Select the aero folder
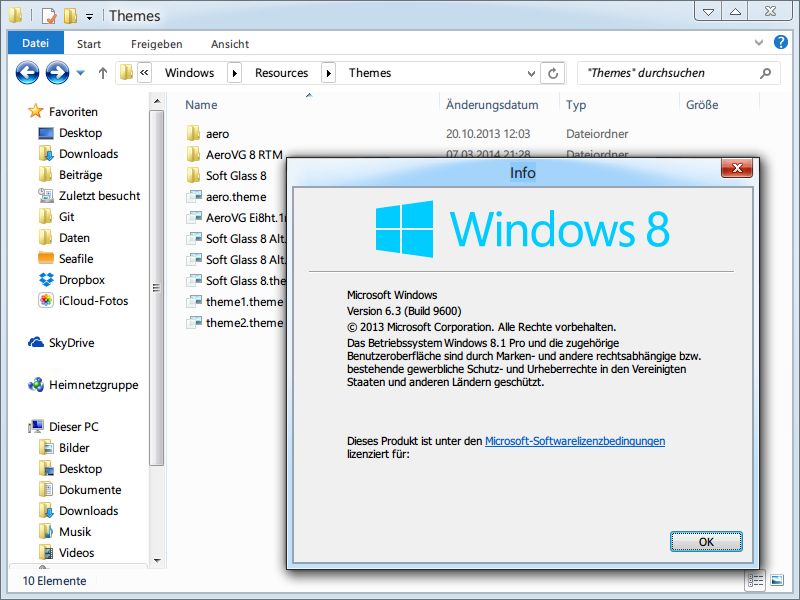Image resolution: width=800 pixels, height=600 pixels. tap(208, 134)
